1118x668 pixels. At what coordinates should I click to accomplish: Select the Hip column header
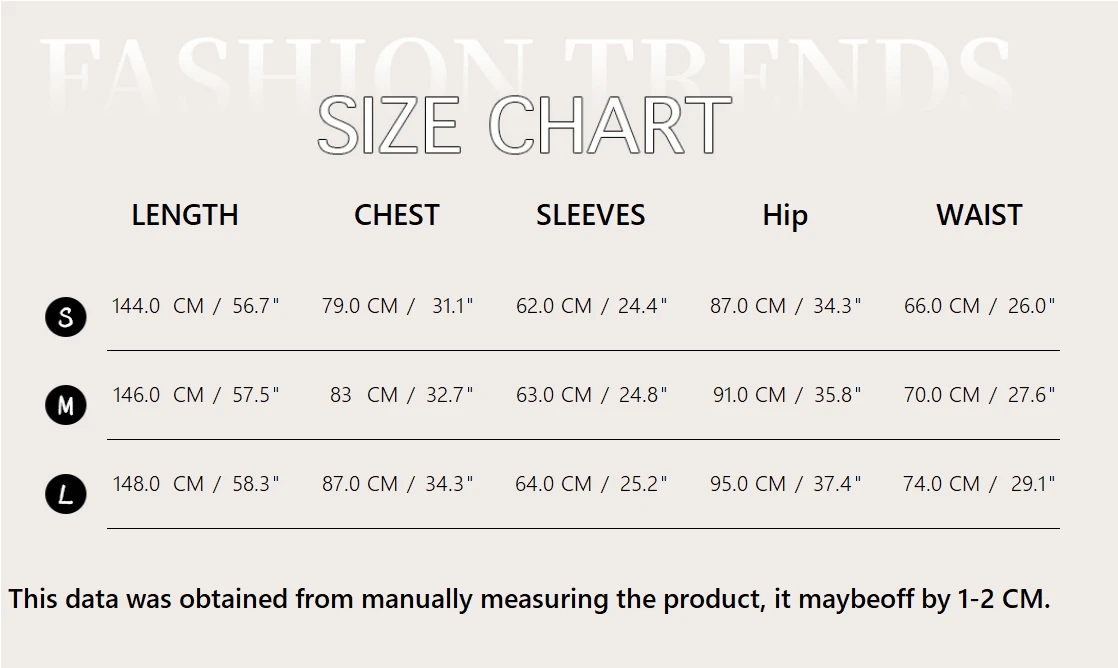click(x=785, y=215)
